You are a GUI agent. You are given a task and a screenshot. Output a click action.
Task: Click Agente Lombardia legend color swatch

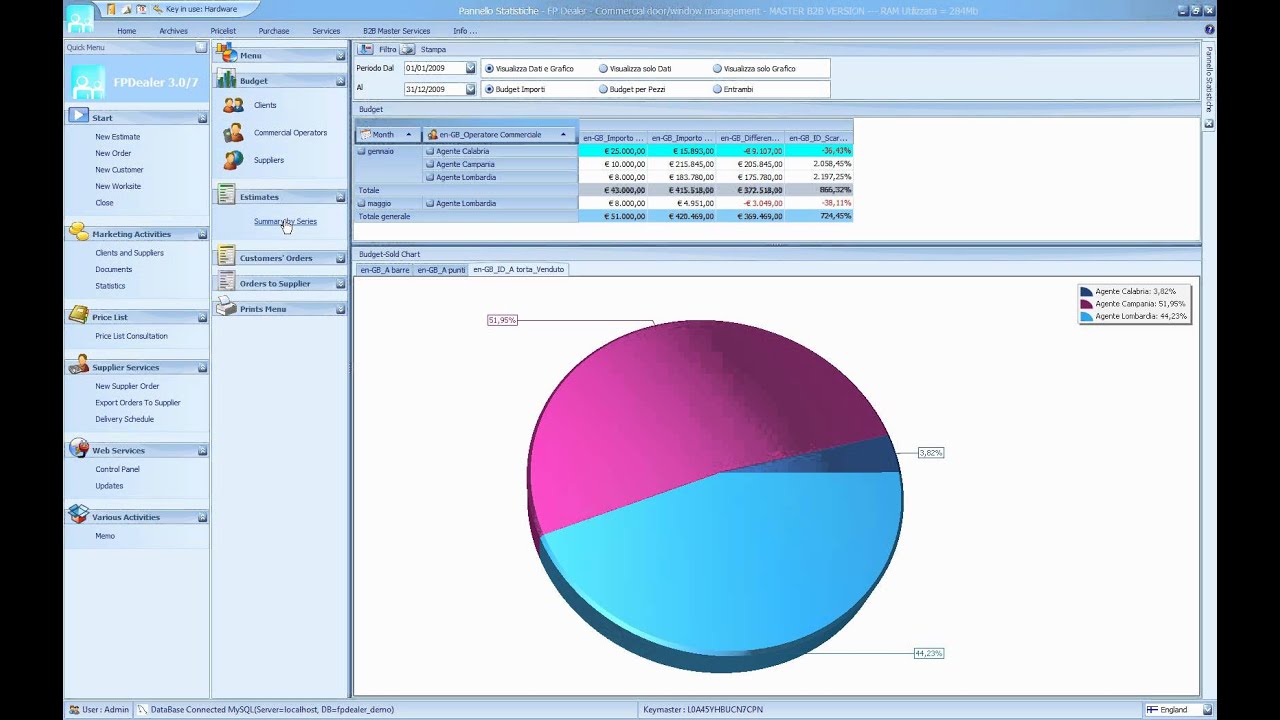click(1086, 316)
